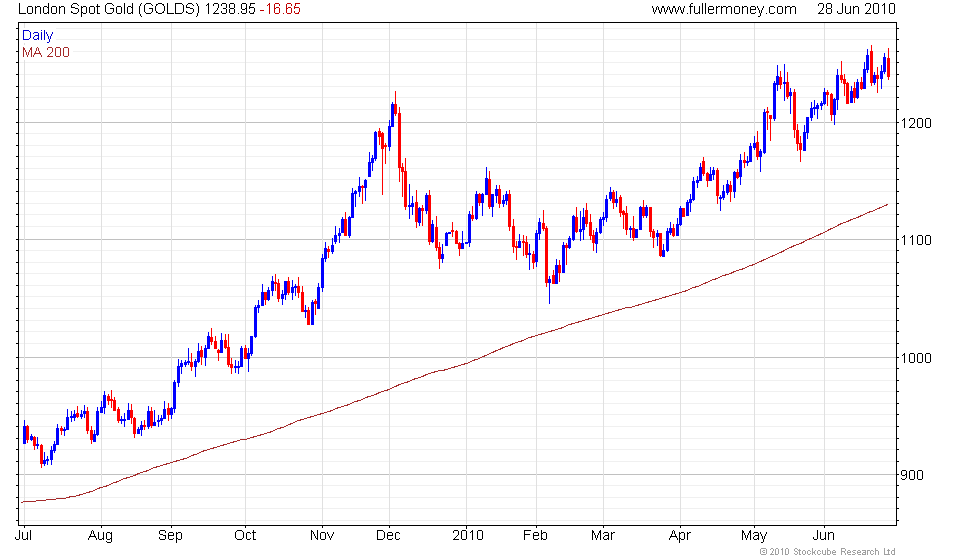
Task: Click the 1000 price axis label
Action: point(916,358)
